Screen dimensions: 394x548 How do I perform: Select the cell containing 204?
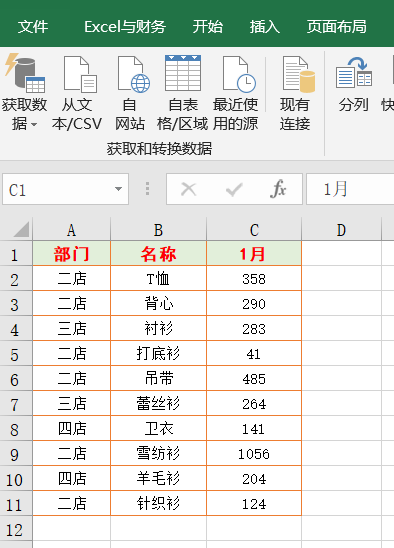click(x=254, y=478)
